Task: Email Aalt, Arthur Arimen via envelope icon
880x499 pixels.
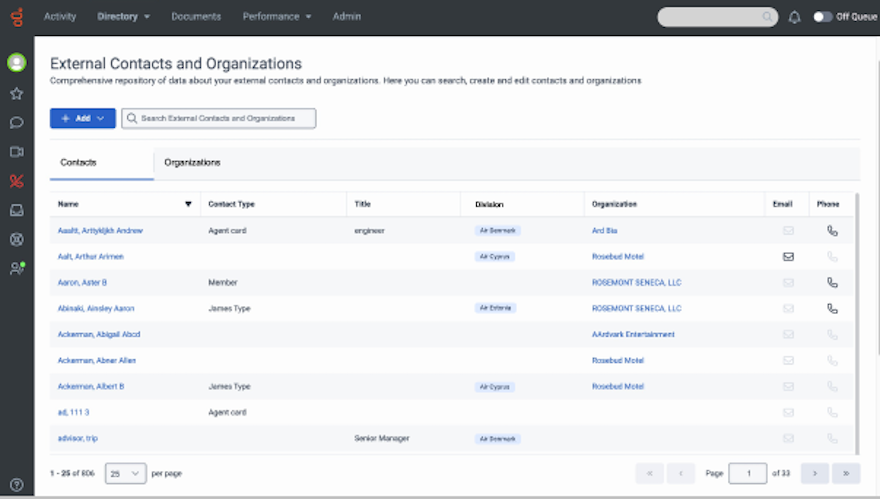Action: pyautogui.click(x=788, y=257)
